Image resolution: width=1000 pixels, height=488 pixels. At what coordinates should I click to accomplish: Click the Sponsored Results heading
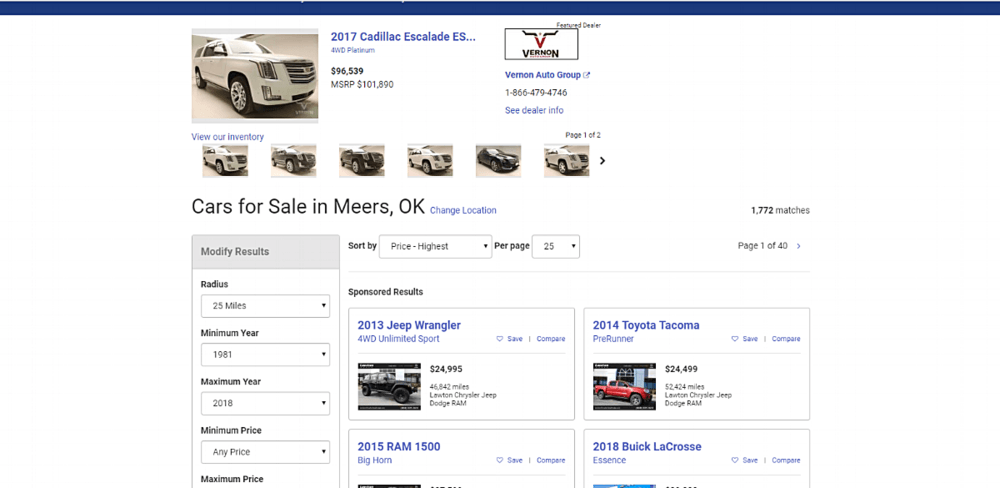pos(385,292)
